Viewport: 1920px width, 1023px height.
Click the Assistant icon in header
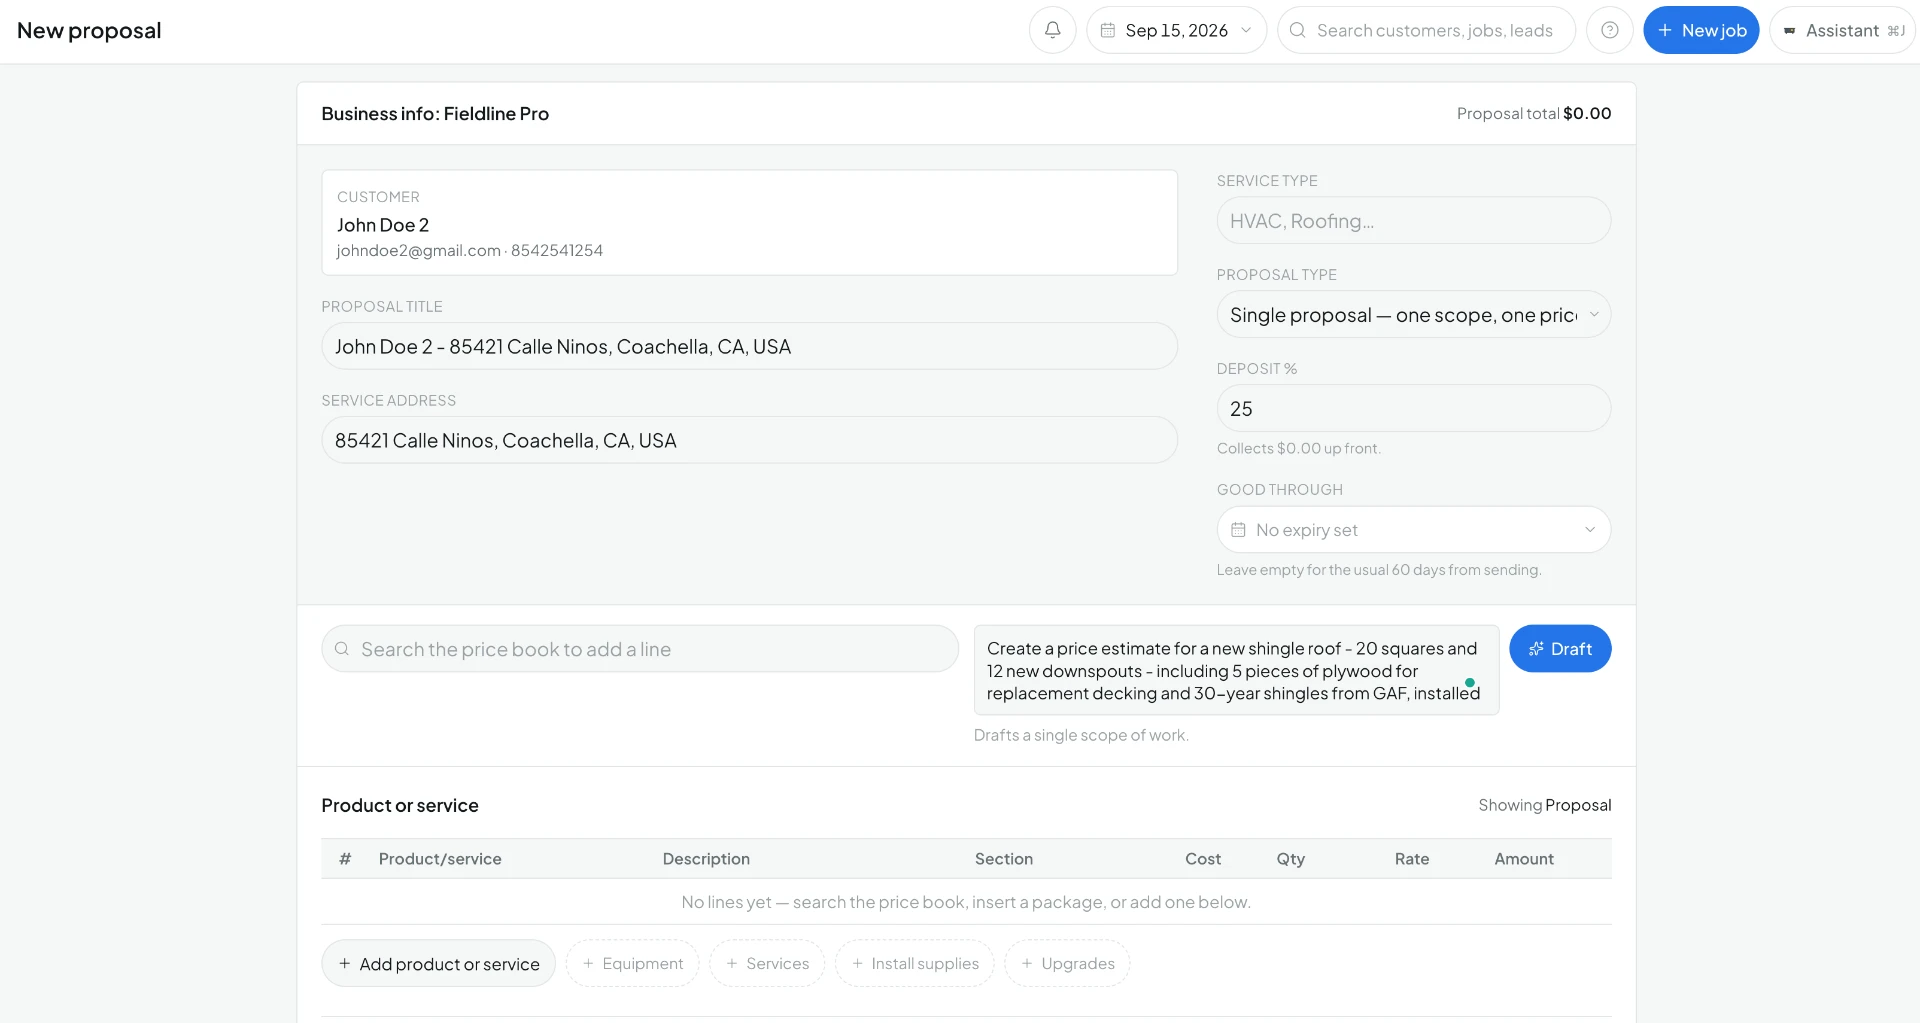click(x=1790, y=31)
